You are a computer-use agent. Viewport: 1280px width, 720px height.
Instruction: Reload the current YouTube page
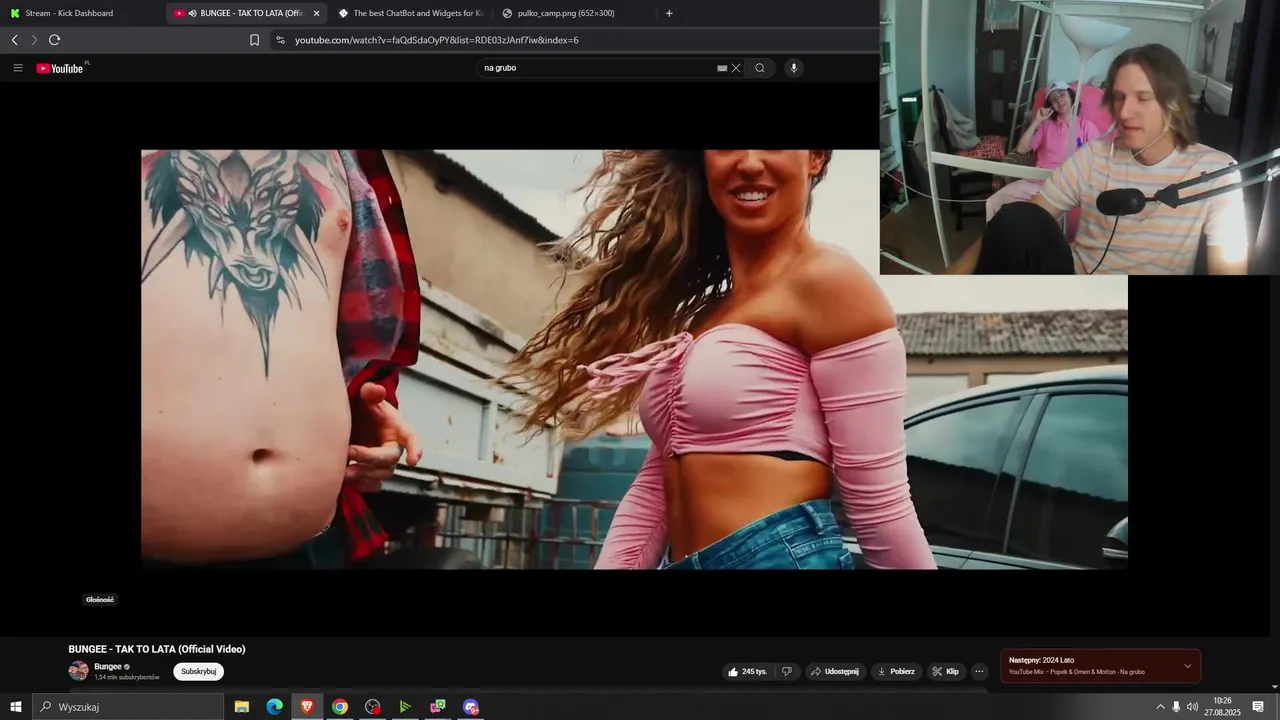click(x=54, y=40)
